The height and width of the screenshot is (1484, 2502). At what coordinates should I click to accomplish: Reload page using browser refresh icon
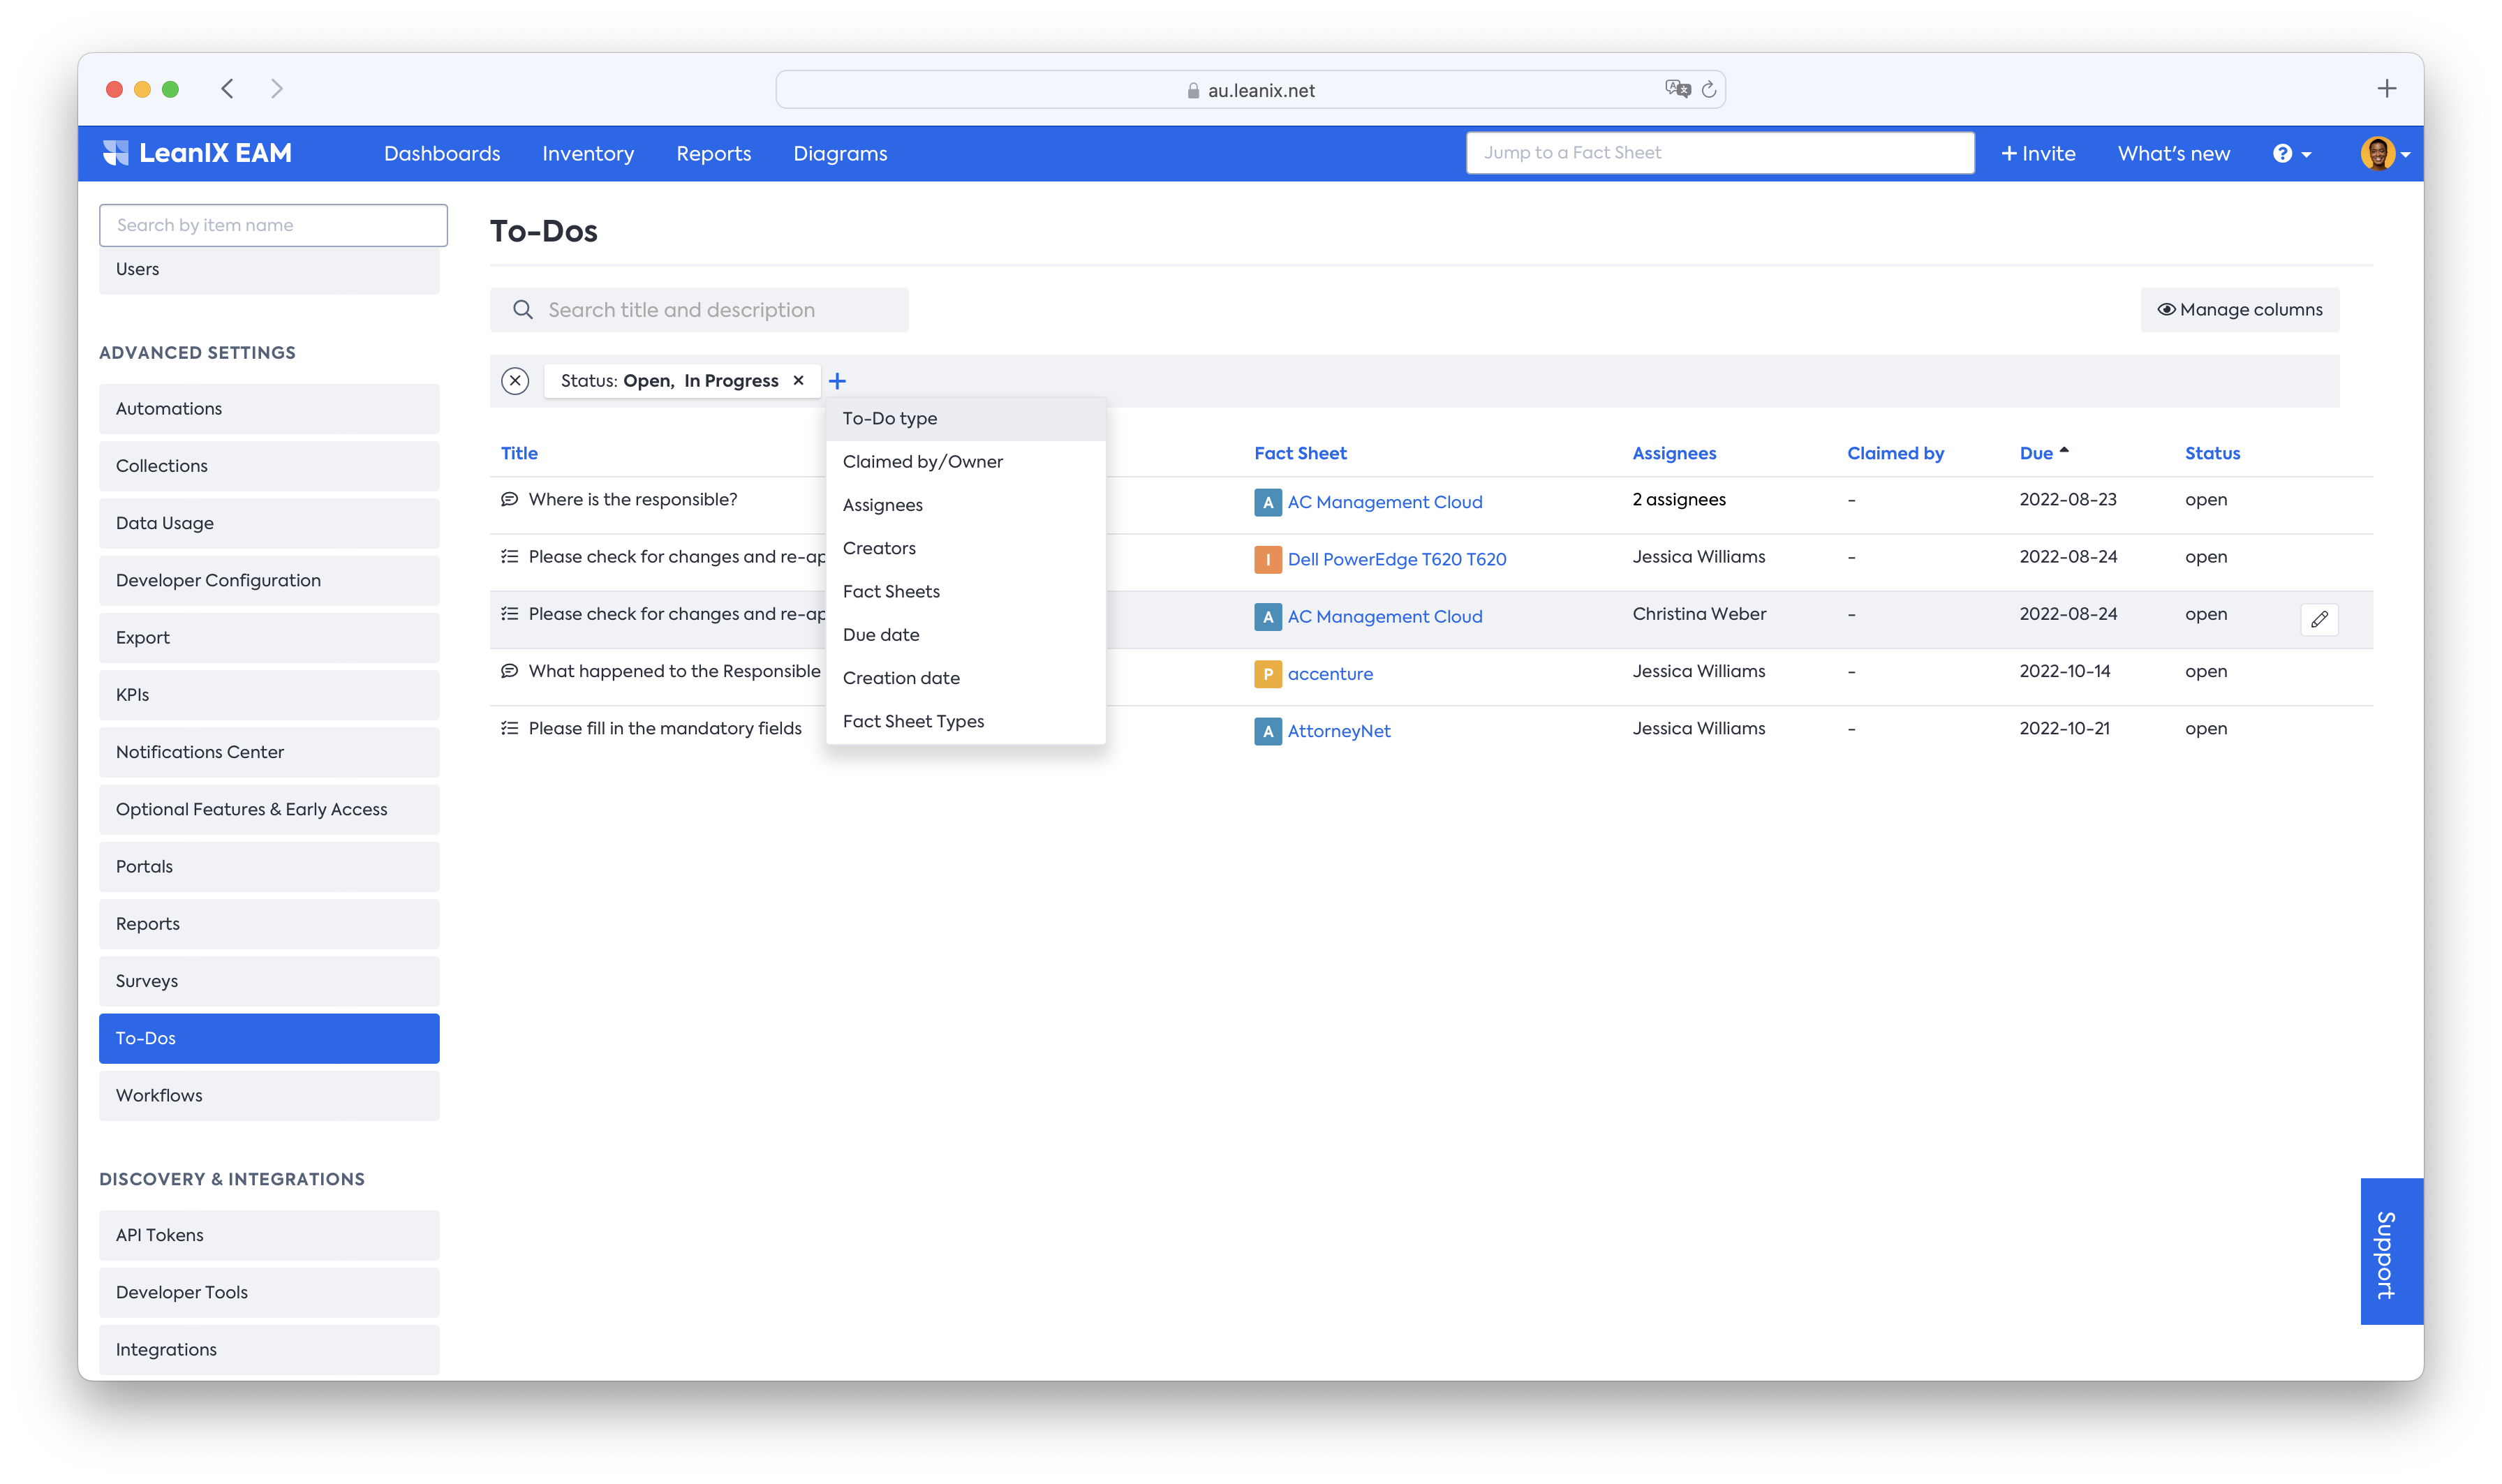pyautogui.click(x=1709, y=90)
